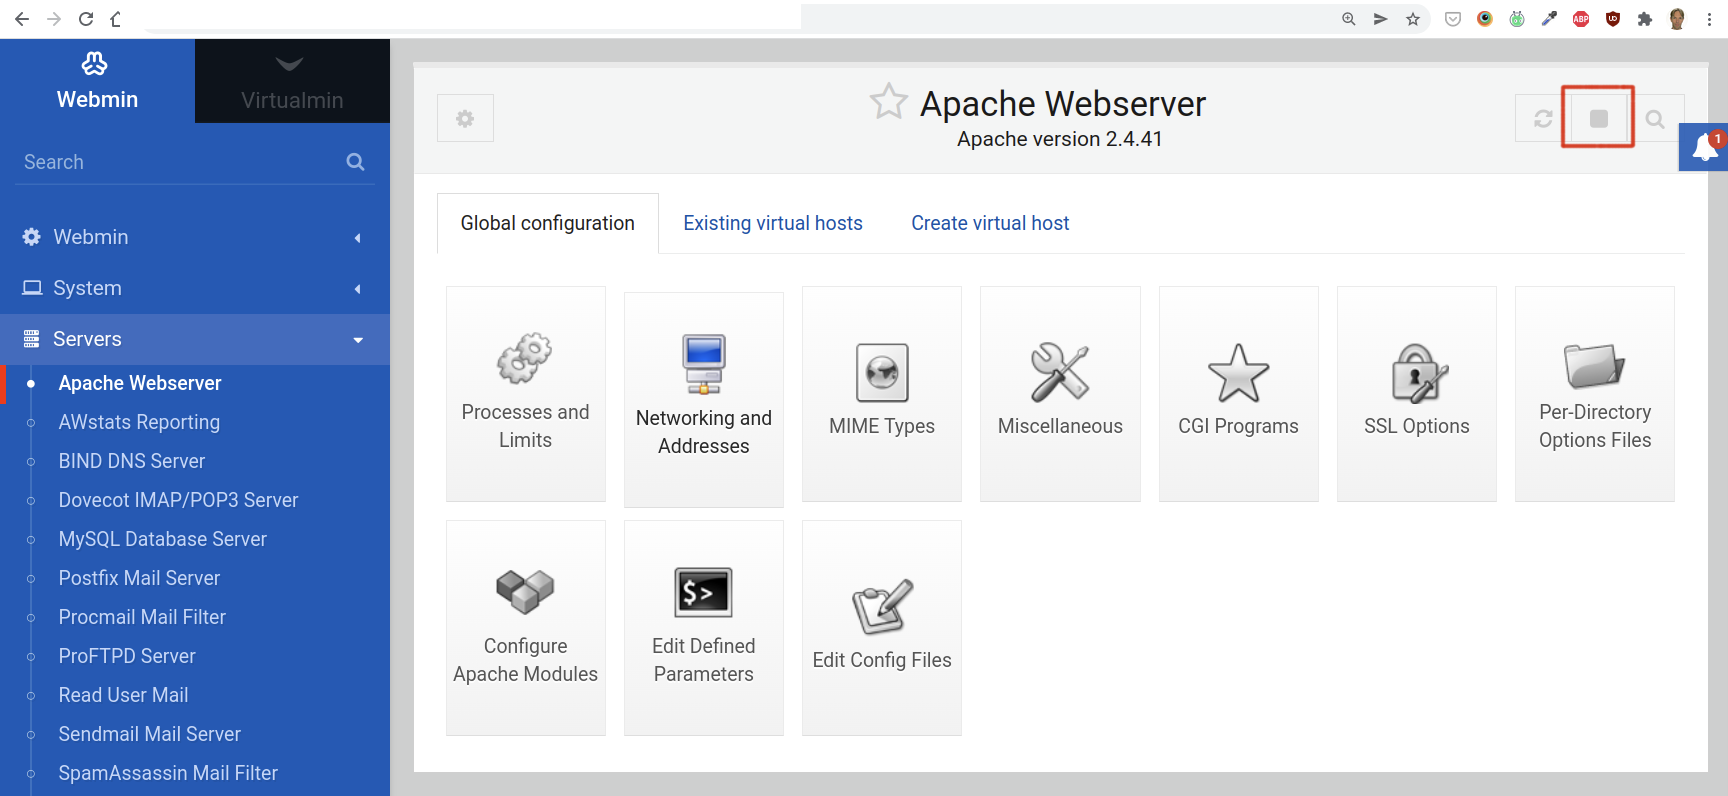This screenshot has height=796, width=1728.
Task: Switch to Create virtual host tab
Action: pyautogui.click(x=989, y=223)
